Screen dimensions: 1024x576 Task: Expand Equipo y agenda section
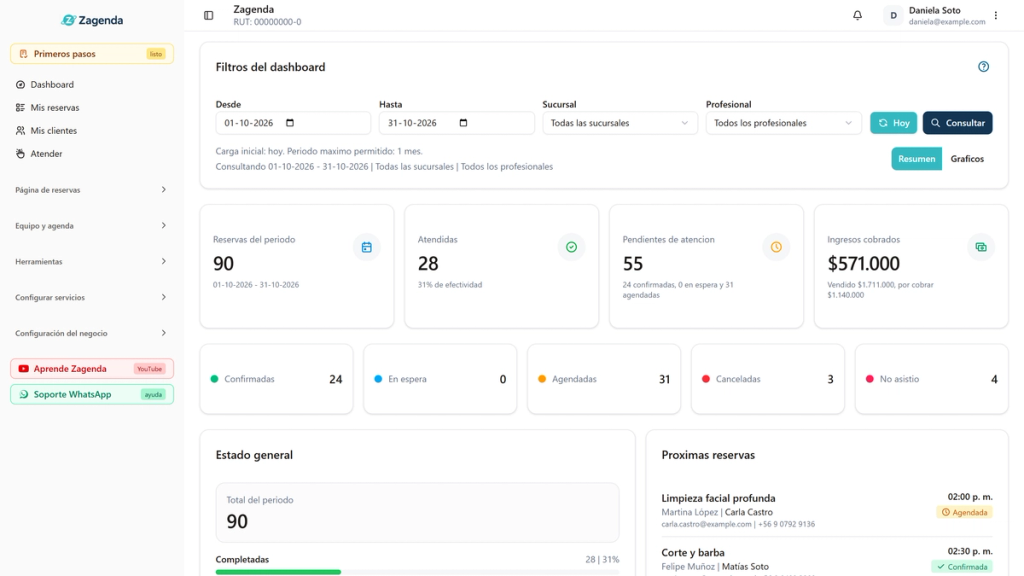[x=91, y=226]
